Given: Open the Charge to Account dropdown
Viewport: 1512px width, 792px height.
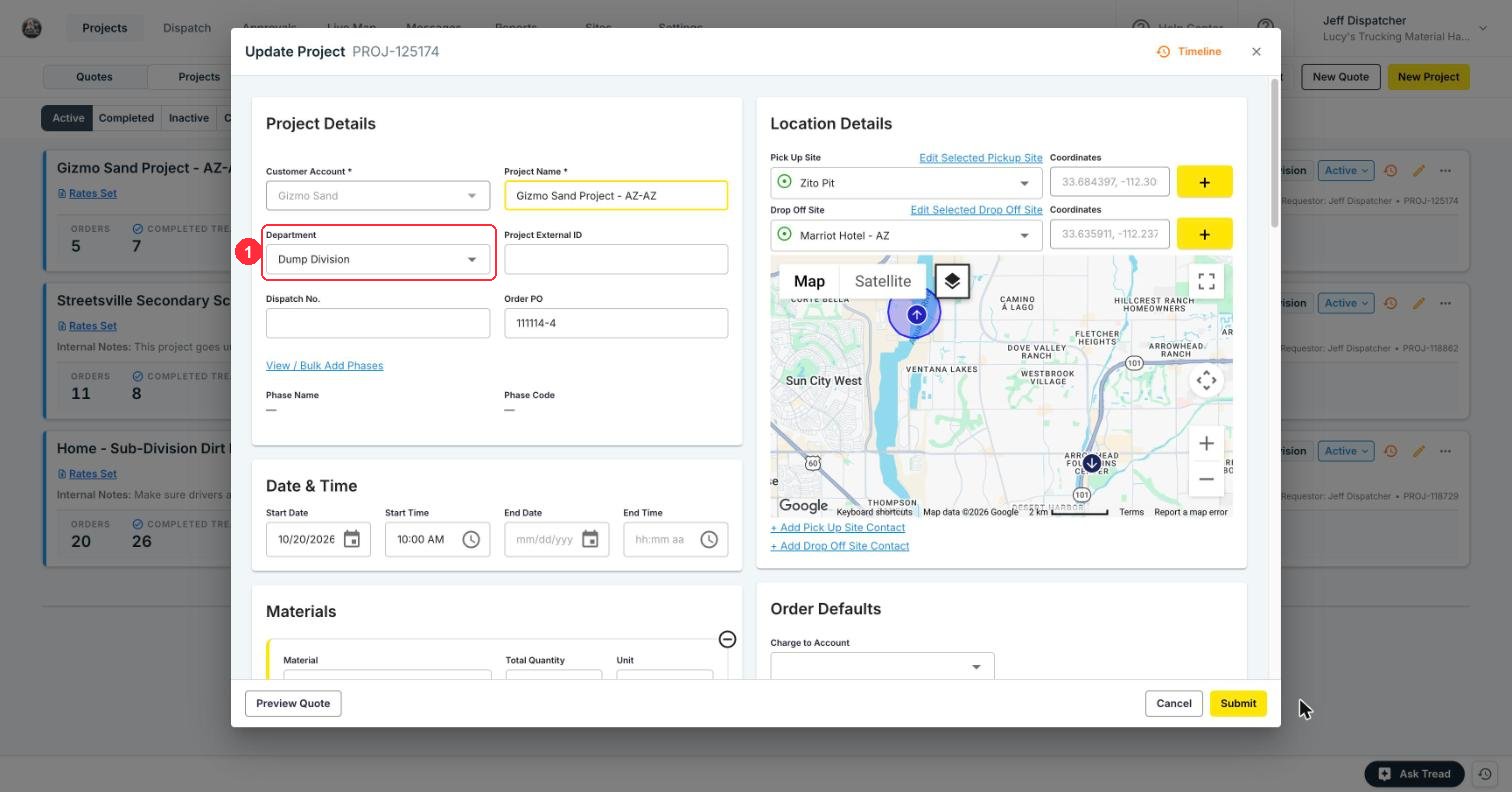Looking at the screenshot, I should (x=882, y=667).
